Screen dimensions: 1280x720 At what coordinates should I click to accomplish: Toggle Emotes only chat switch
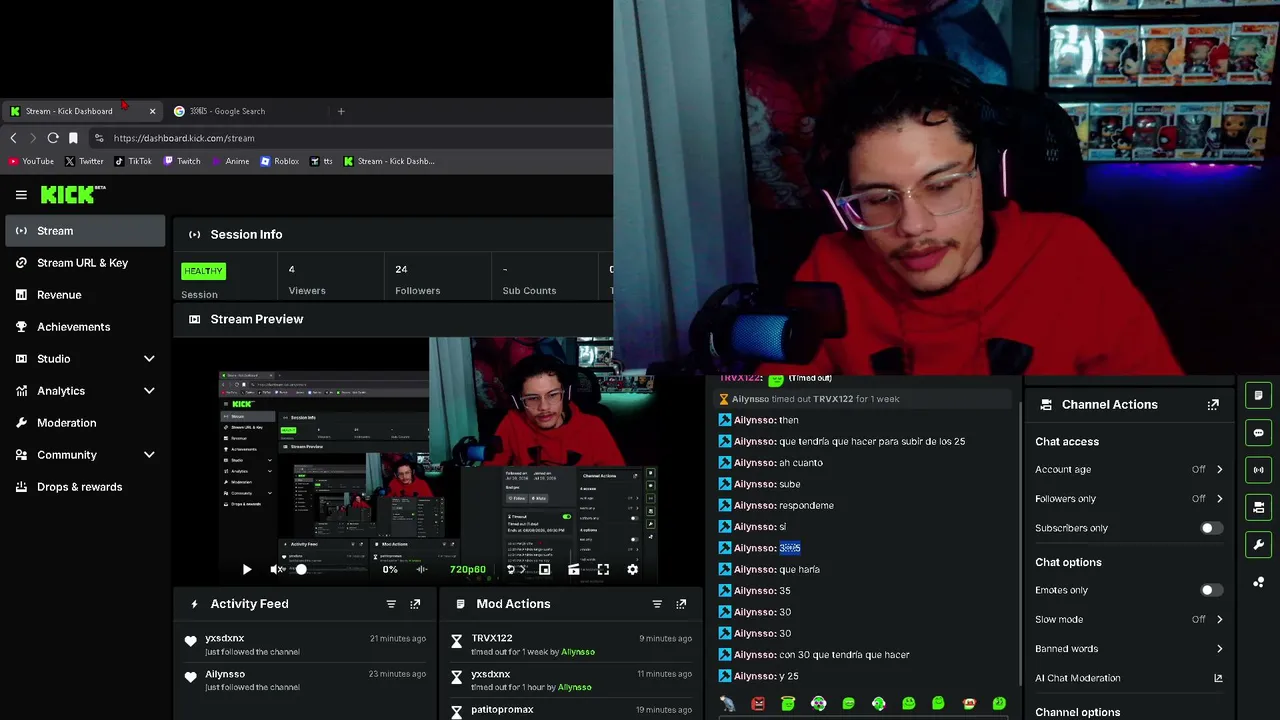(x=1211, y=590)
